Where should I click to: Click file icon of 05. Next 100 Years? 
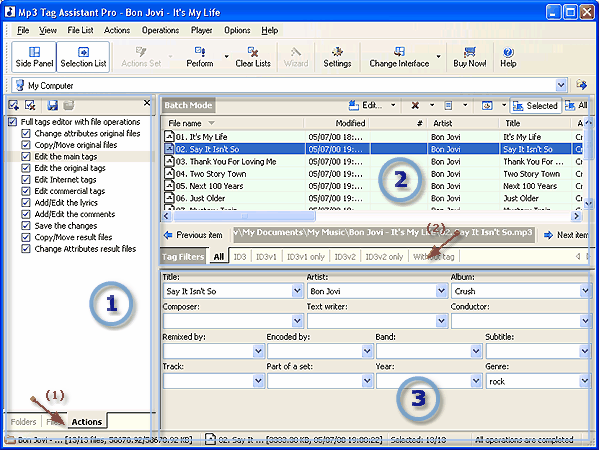click(x=169, y=186)
